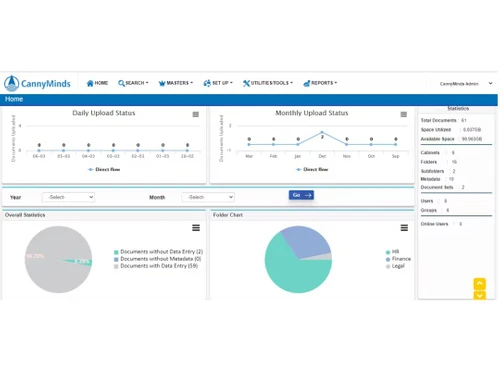
Task: Click the Space Utilized statistic
Action: [451, 129]
